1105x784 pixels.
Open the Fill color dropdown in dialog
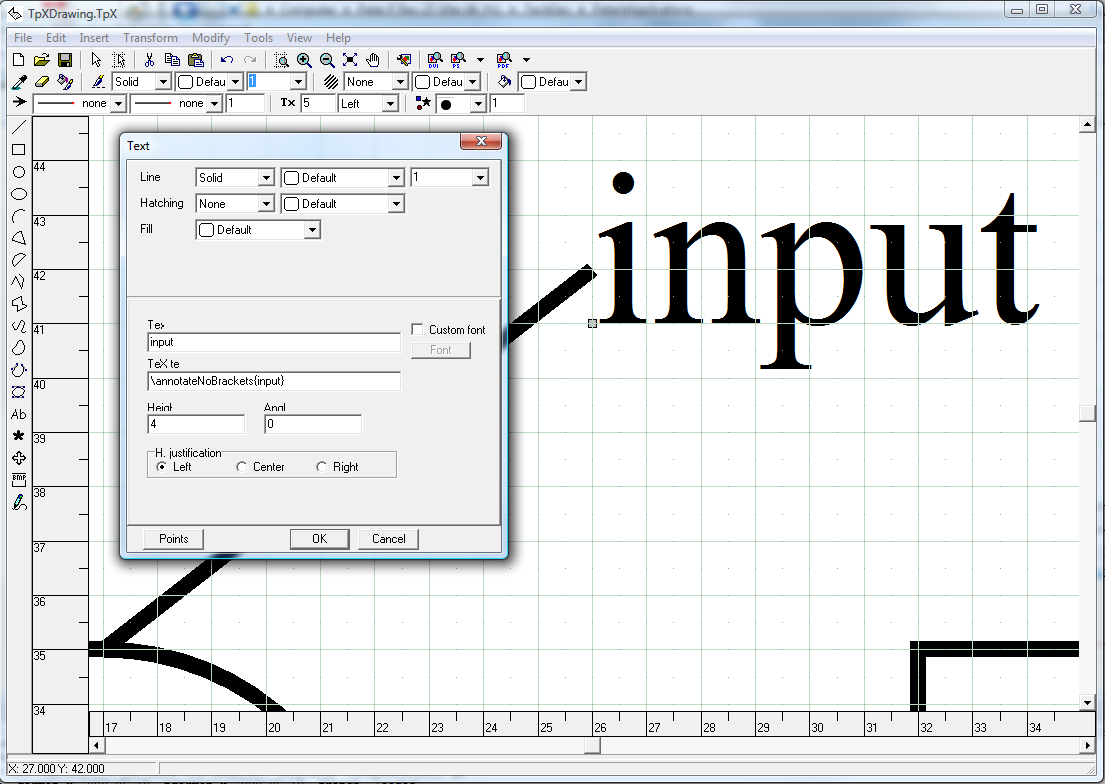[x=312, y=230]
